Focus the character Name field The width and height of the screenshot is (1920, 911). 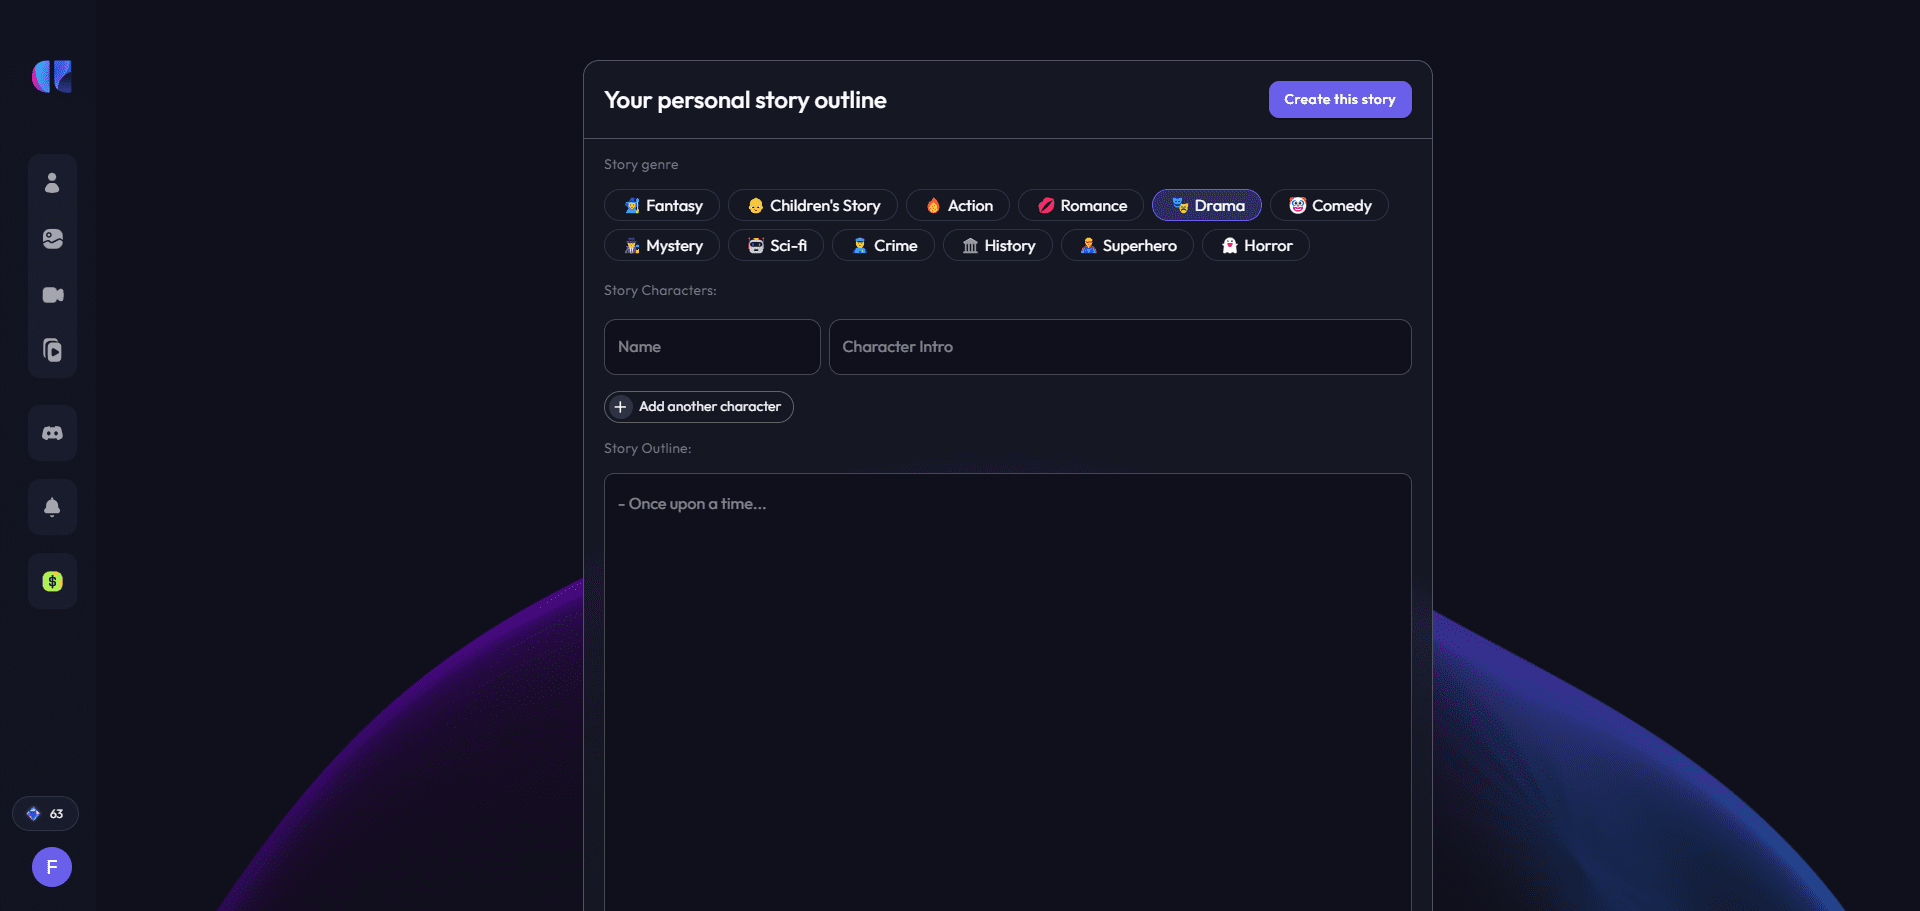tap(712, 347)
